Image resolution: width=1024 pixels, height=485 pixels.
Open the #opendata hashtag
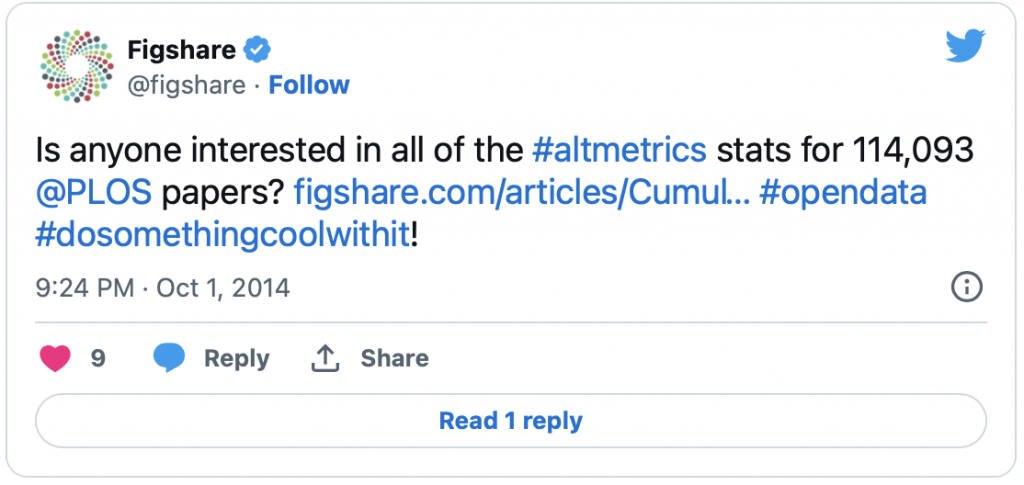click(x=843, y=193)
